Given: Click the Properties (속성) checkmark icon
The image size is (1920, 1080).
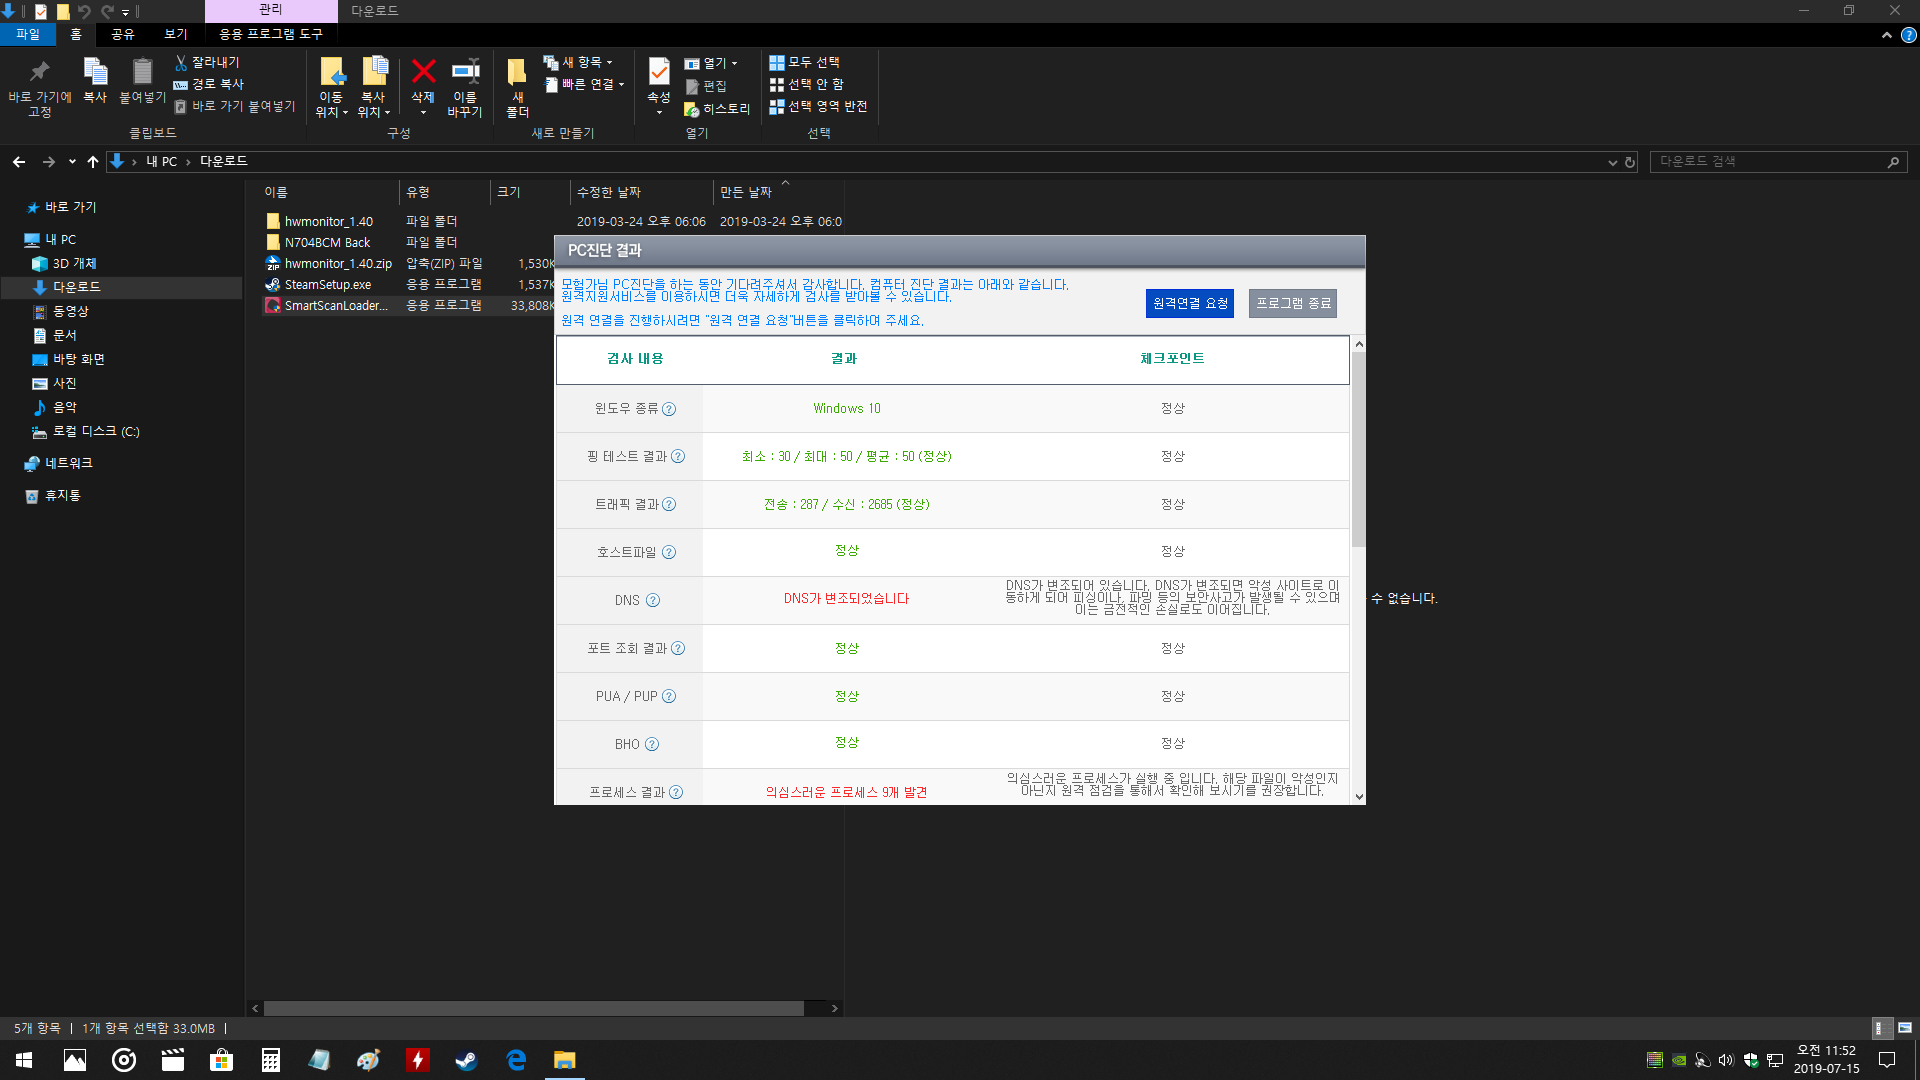Looking at the screenshot, I should click(659, 72).
